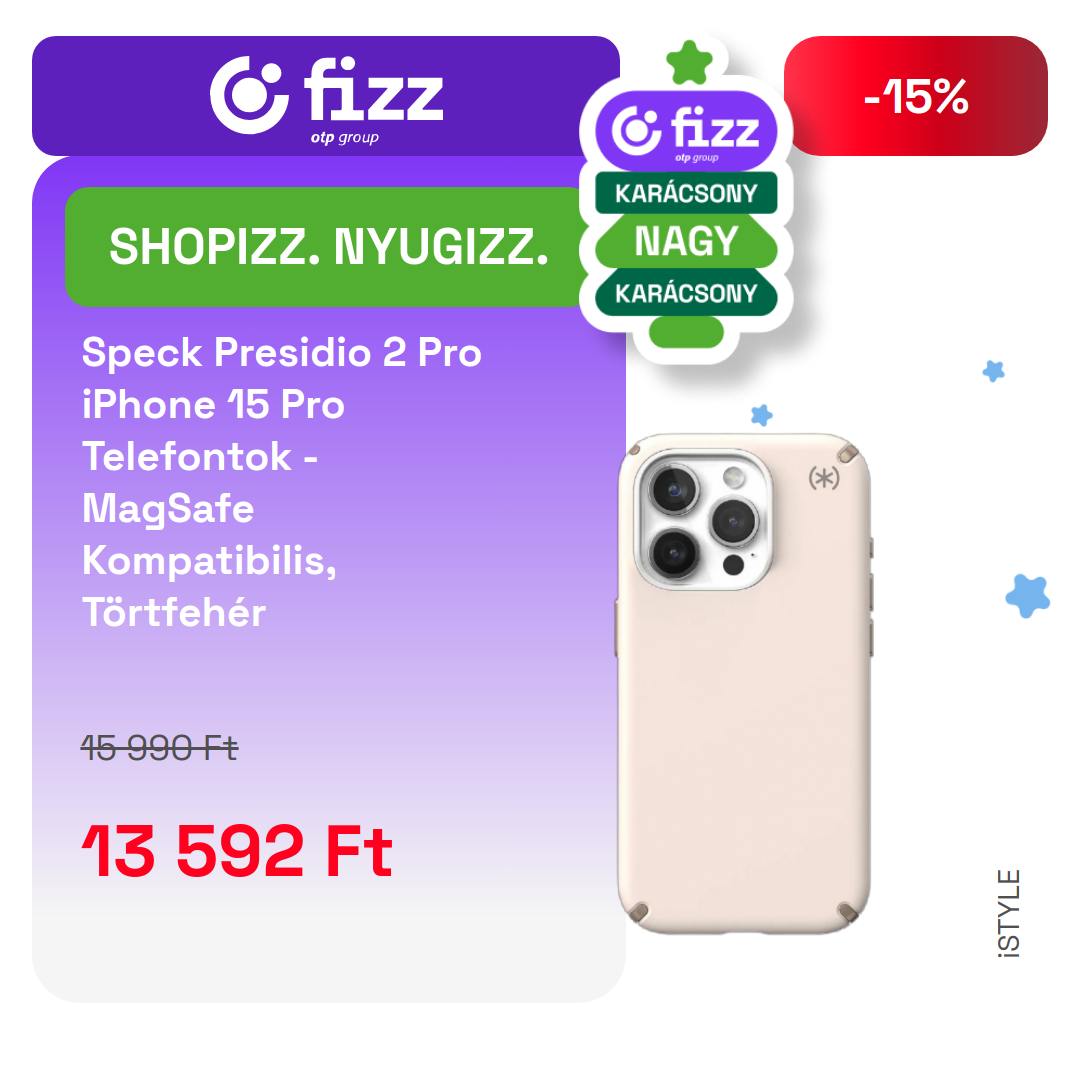
Task: Click the lower KARÁCSONY dark green label
Action: coord(686,293)
